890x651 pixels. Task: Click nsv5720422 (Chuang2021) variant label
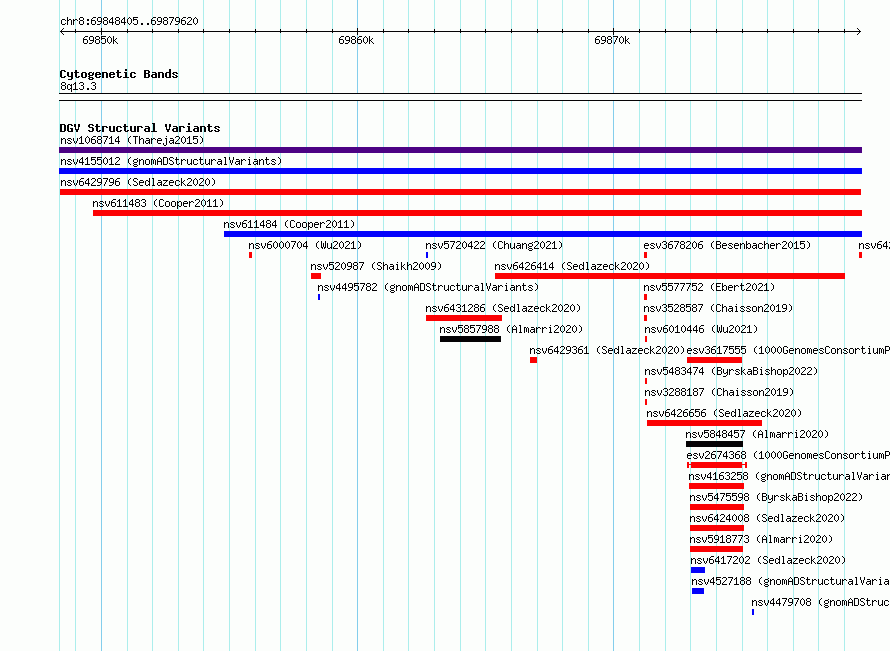click(494, 245)
